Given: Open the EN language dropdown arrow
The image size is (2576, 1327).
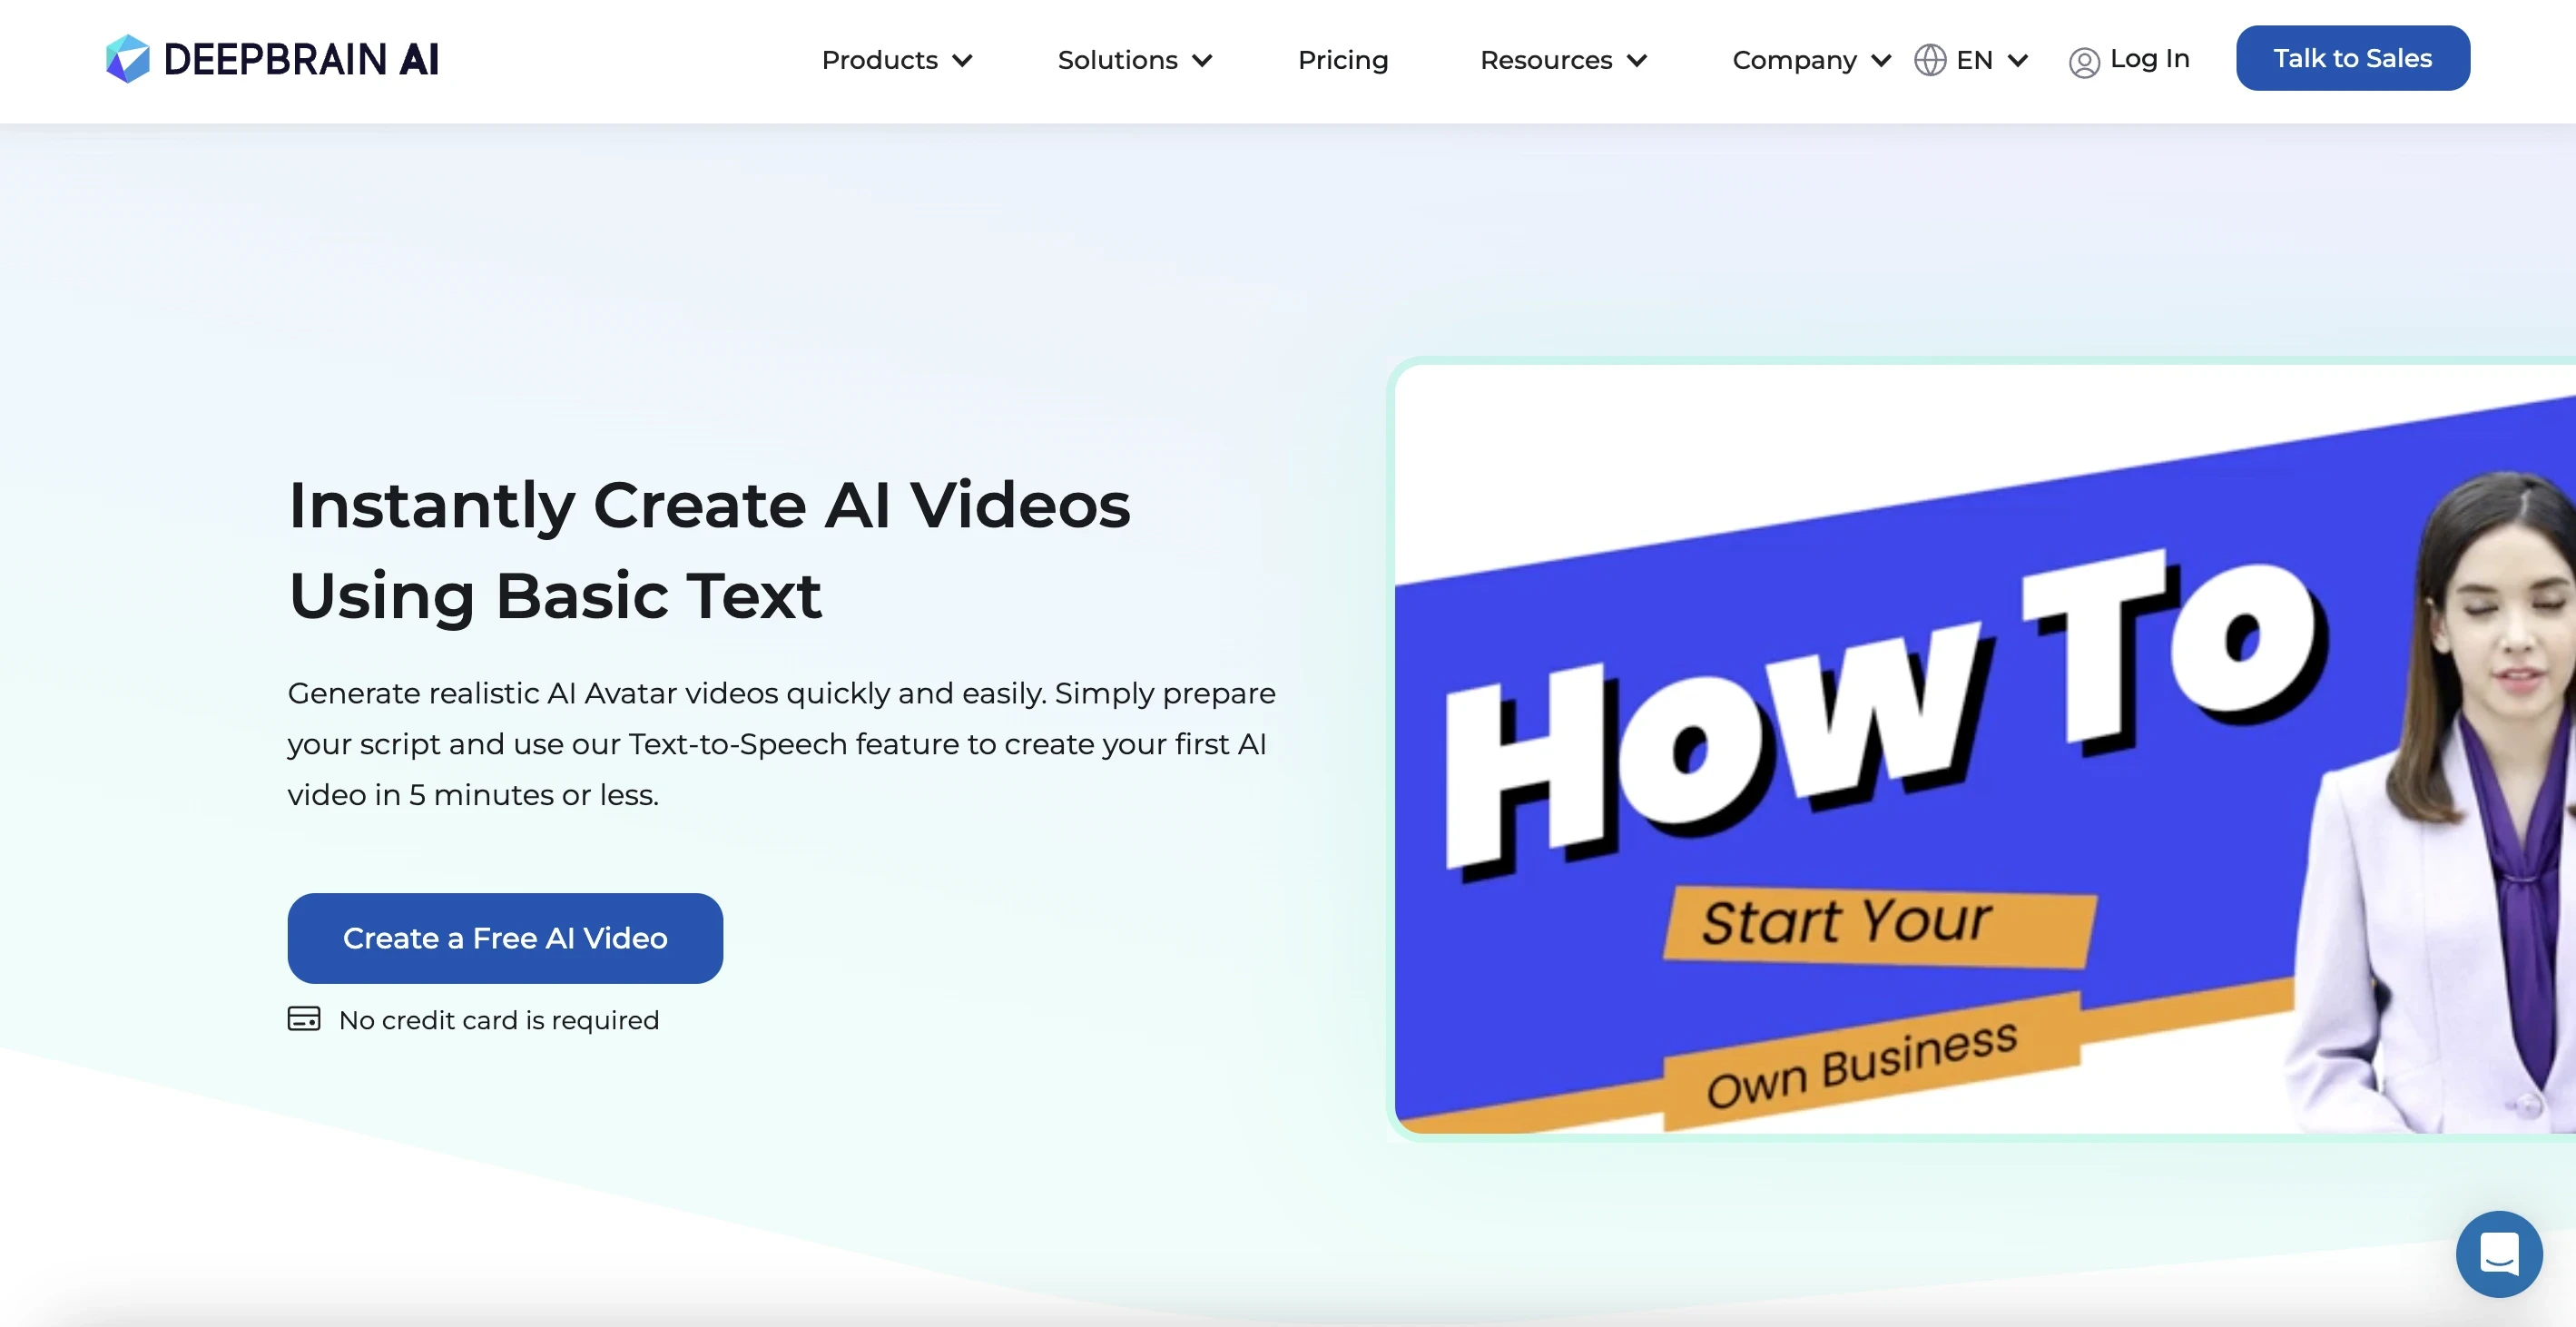Looking at the screenshot, I should [x=2018, y=61].
